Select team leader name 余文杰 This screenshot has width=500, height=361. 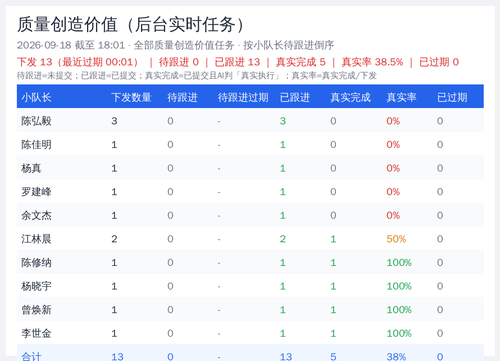click(36, 216)
